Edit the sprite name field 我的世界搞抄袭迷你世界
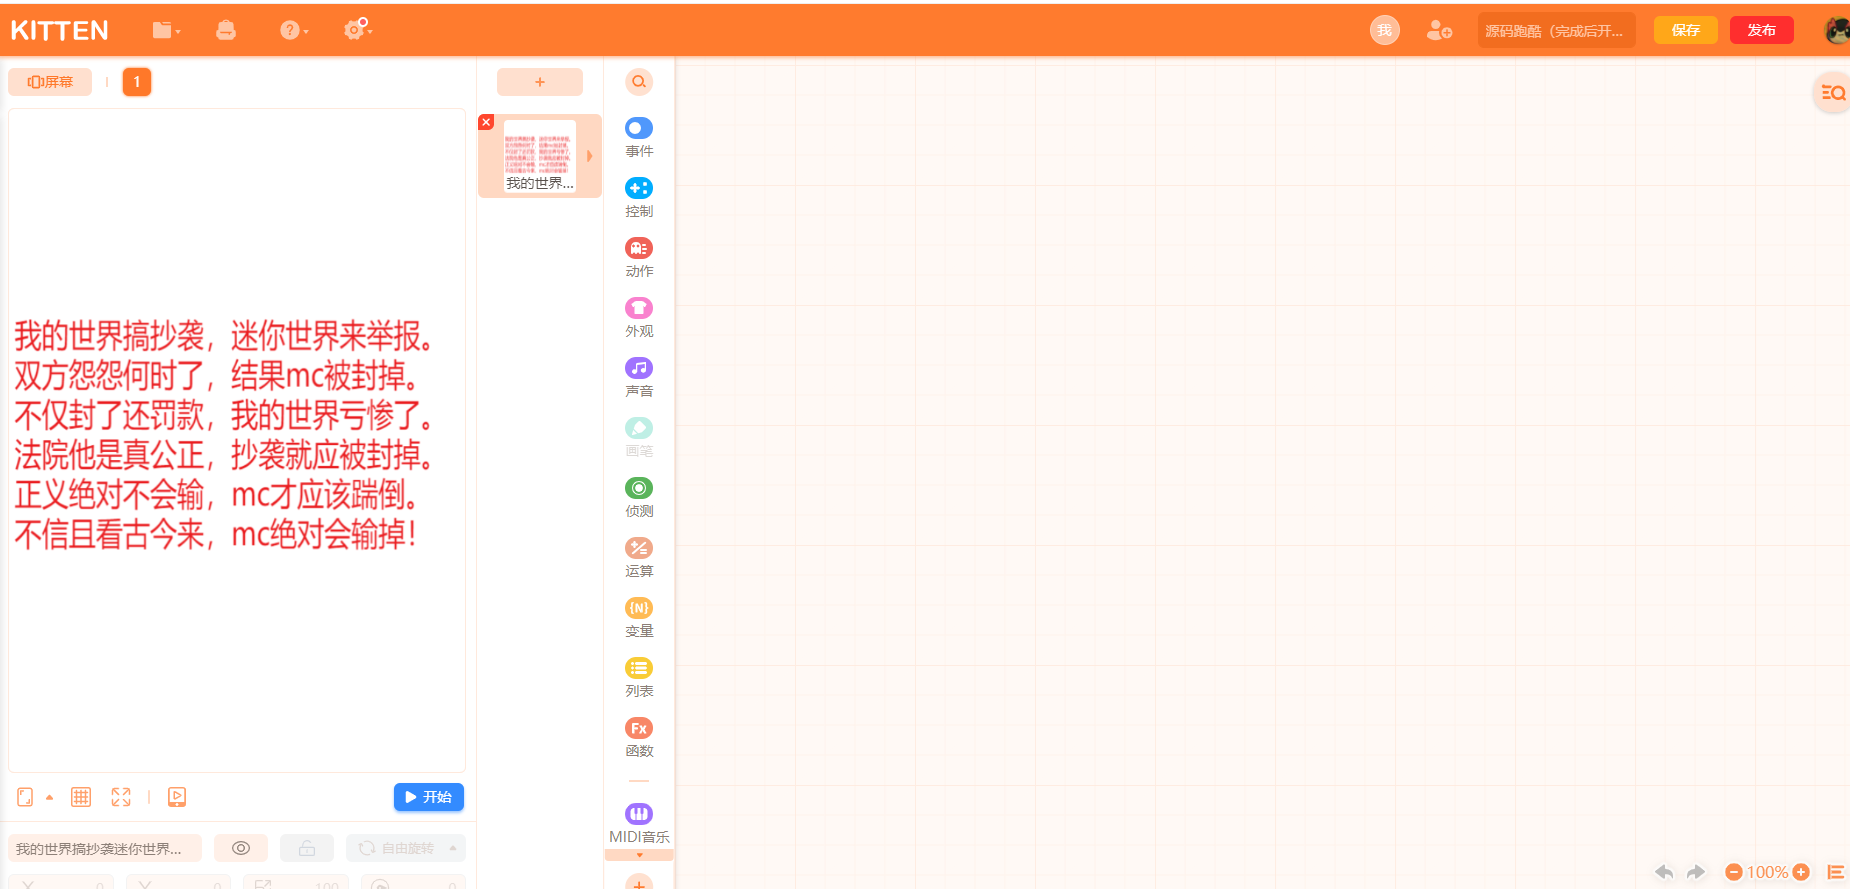The image size is (1850, 889). [x=105, y=848]
